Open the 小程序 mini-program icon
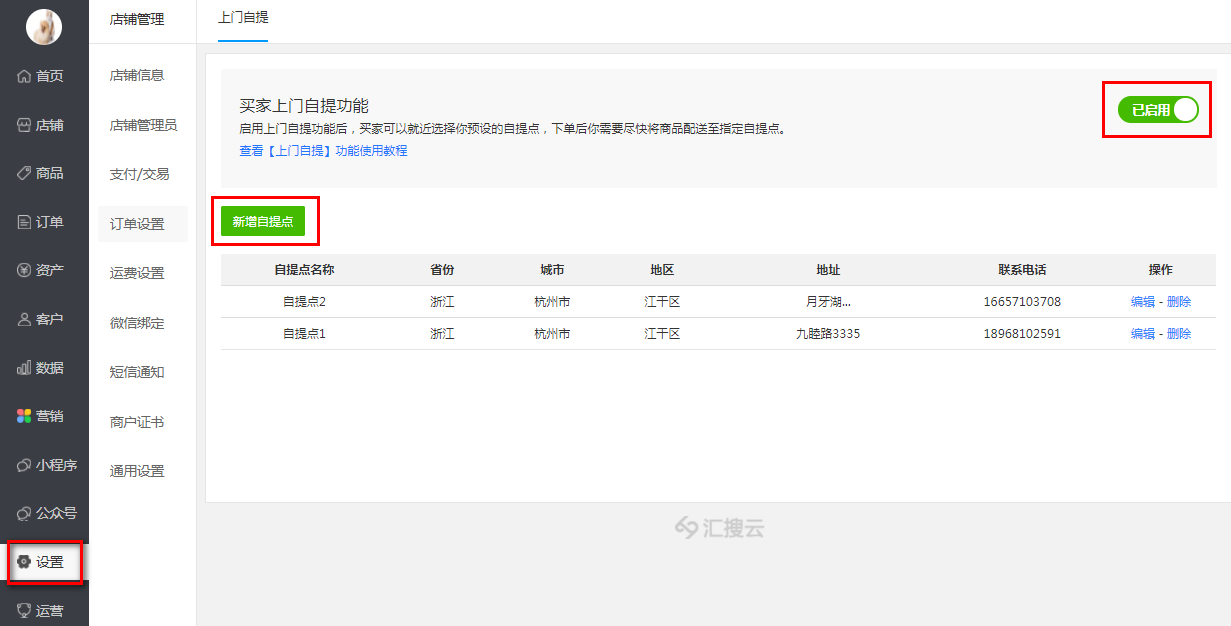 coord(22,465)
